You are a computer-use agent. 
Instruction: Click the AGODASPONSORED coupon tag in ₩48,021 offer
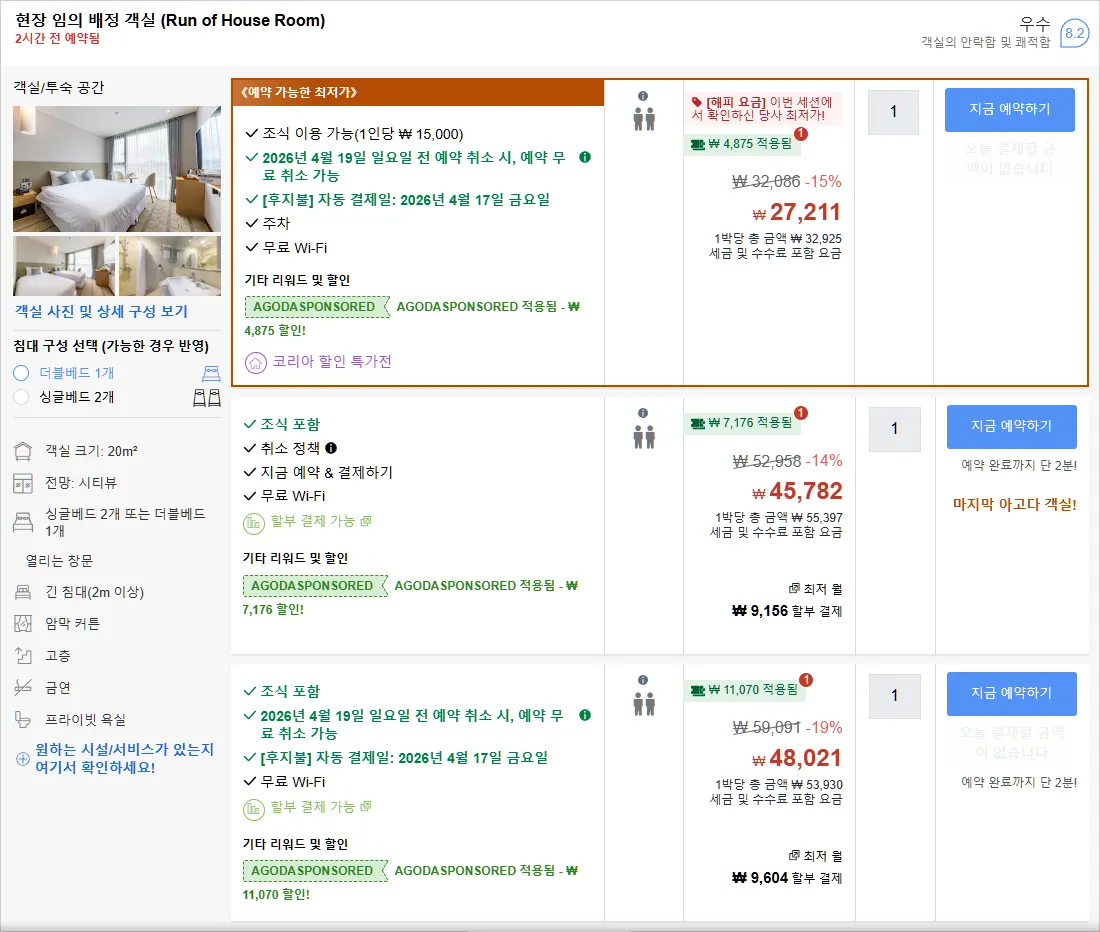[x=314, y=871]
